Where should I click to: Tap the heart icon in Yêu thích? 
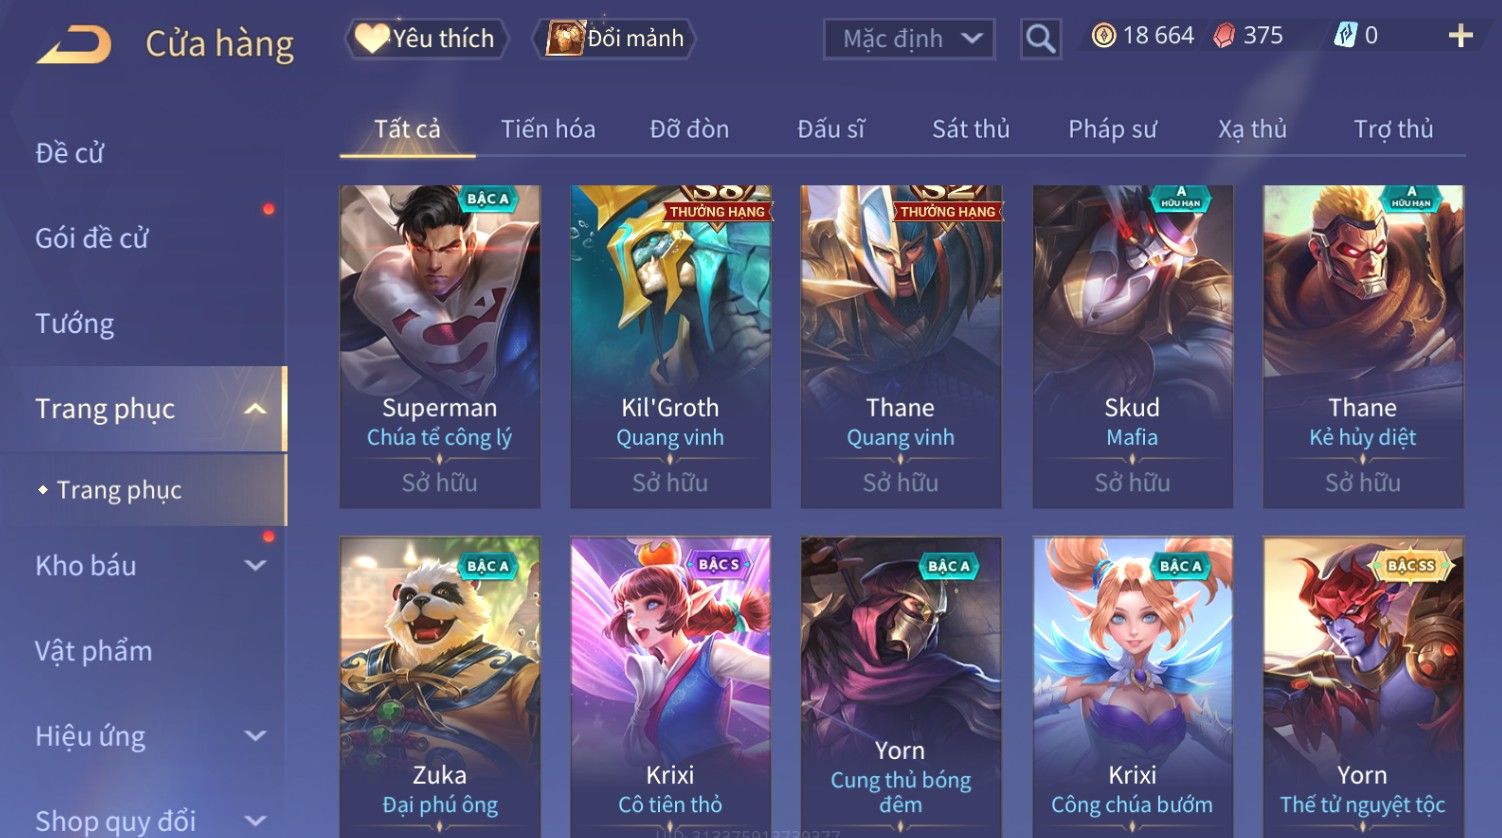[x=371, y=38]
